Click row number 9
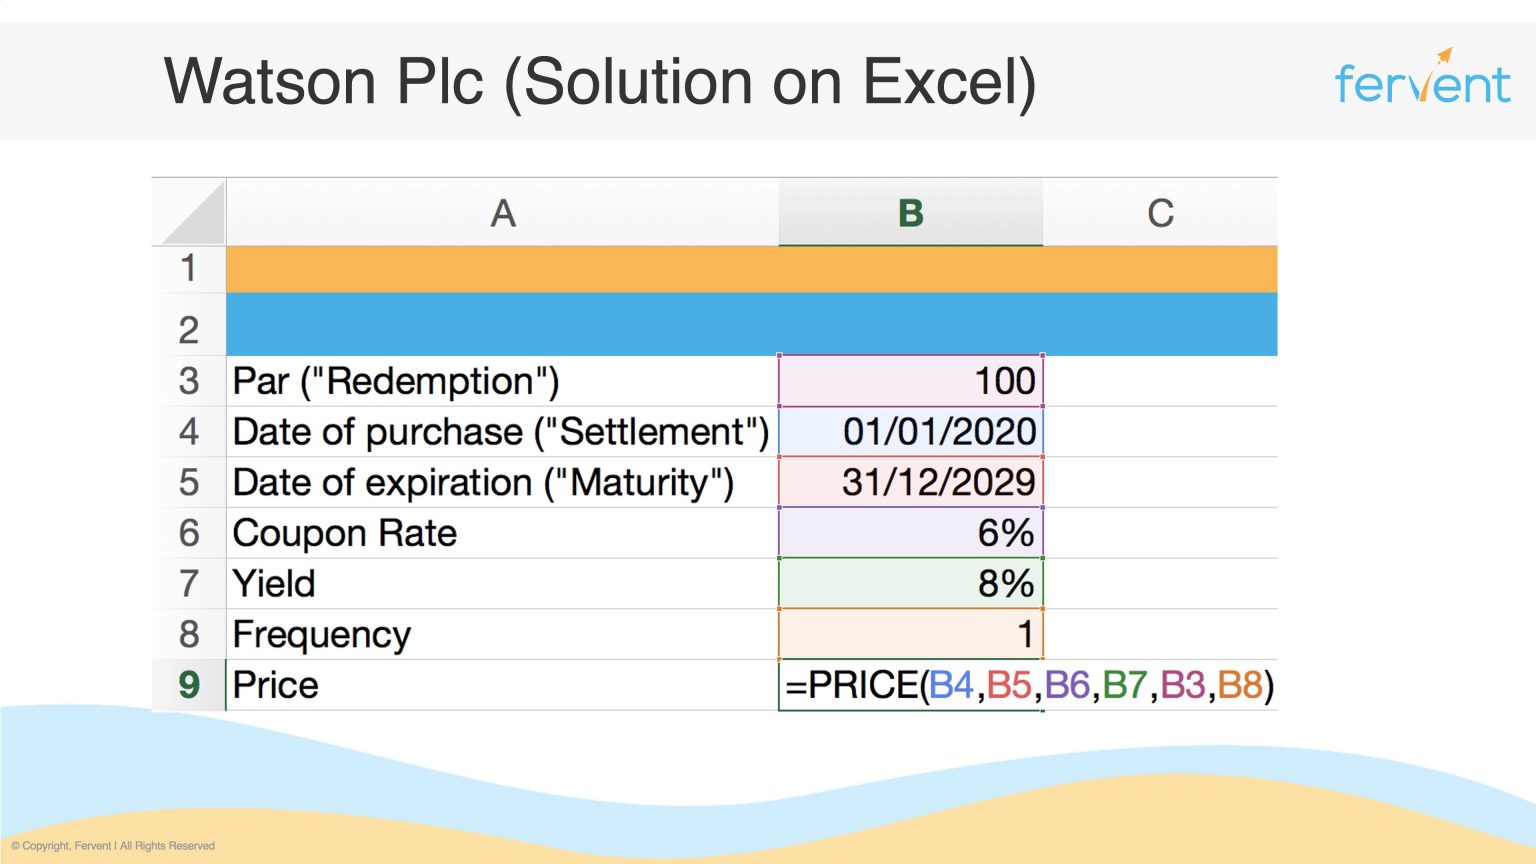Image resolution: width=1536 pixels, height=864 pixels. click(188, 684)
